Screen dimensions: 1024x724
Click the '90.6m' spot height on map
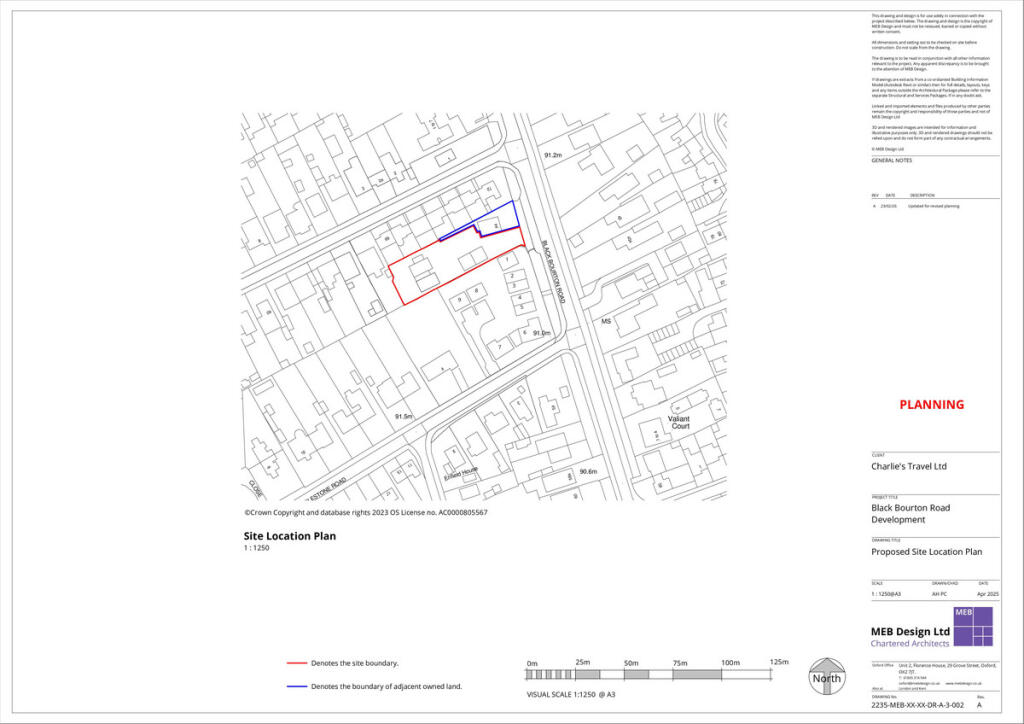588,471
